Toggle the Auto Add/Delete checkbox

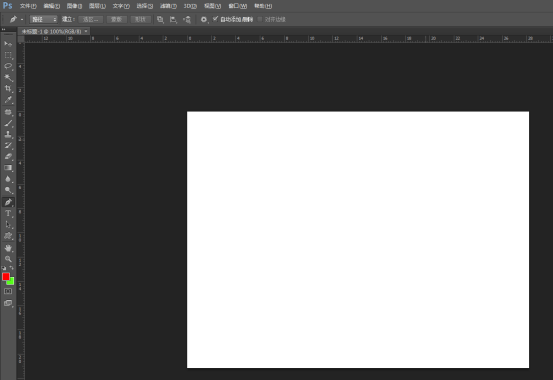tap(215, 19)
